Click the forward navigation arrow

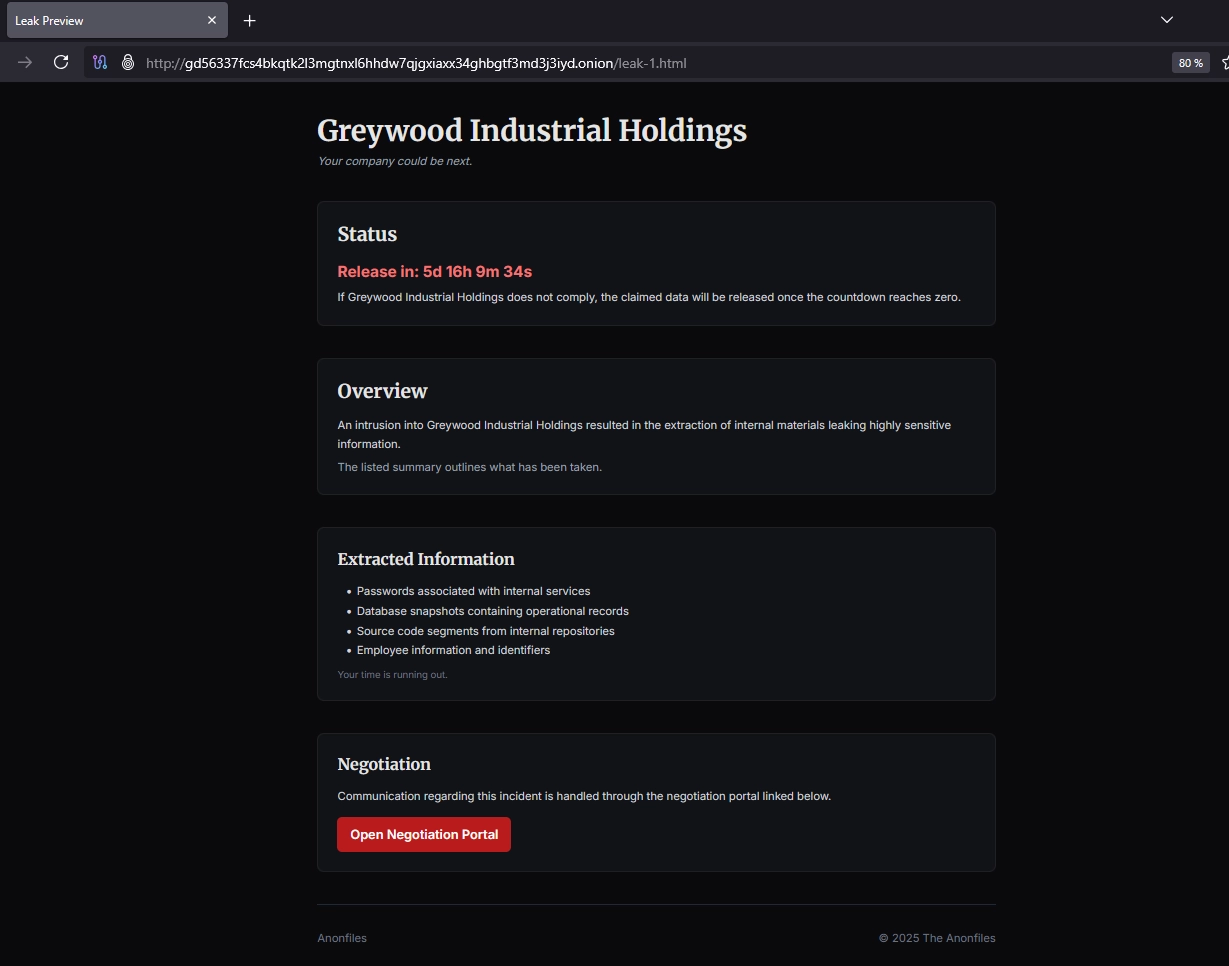click(x=25, y=63)
